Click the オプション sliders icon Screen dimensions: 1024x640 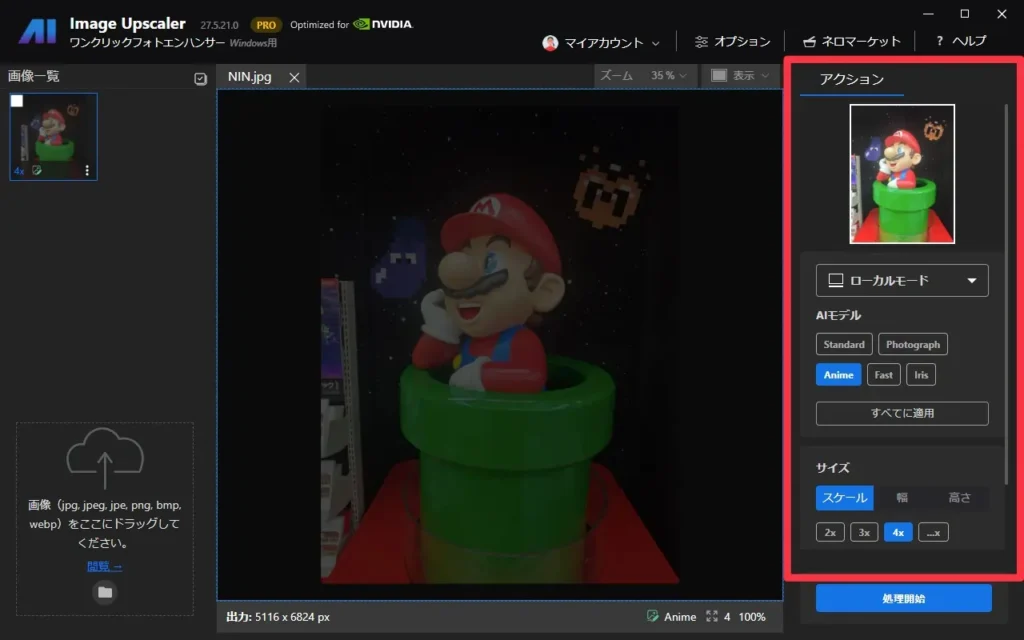click(x=701, y=42)
